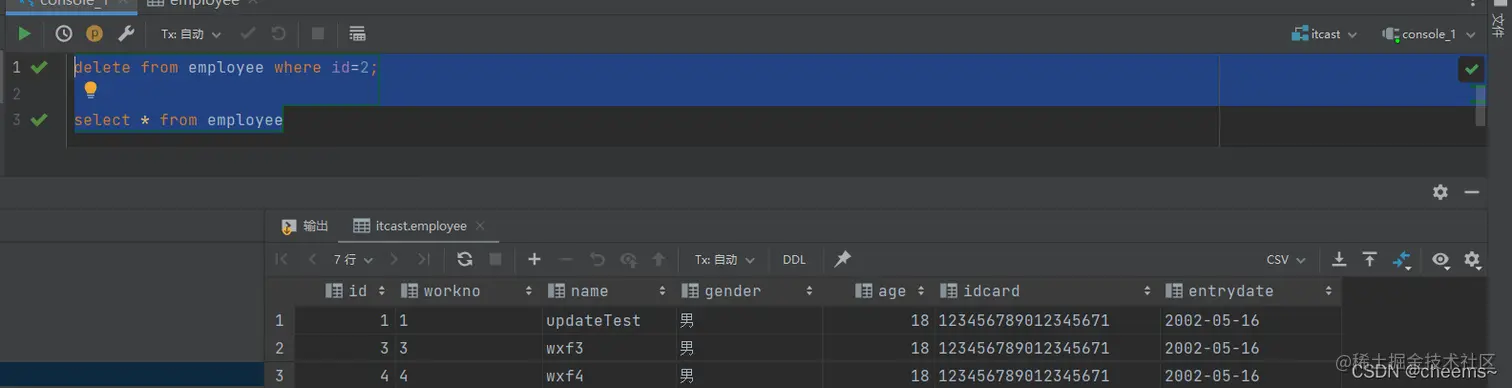
Task: Pin the result tab with pin icon
Action: click(x=843, y=259)
